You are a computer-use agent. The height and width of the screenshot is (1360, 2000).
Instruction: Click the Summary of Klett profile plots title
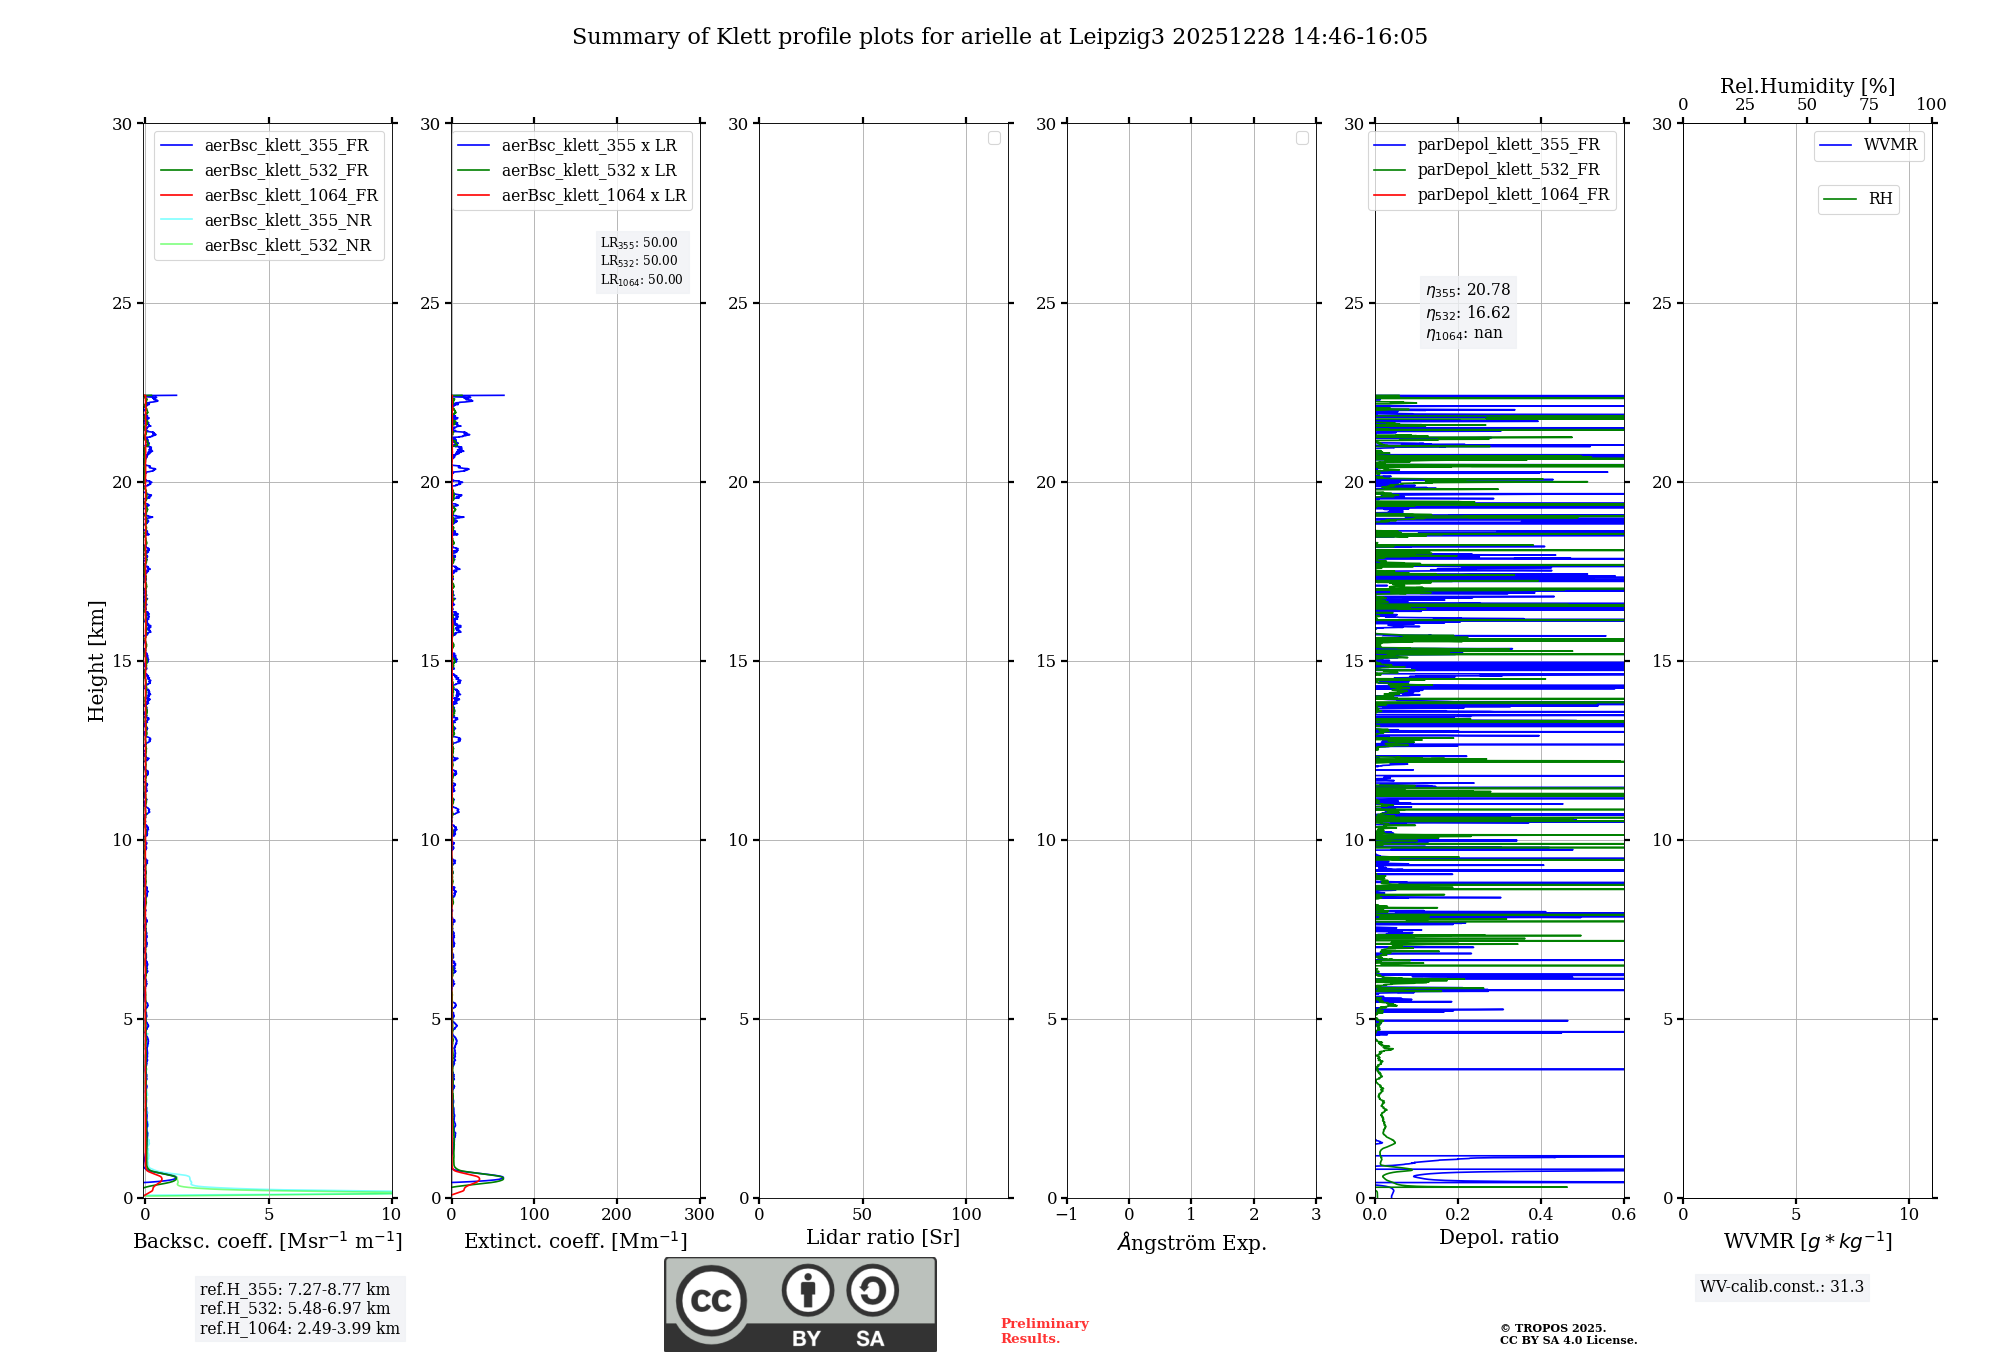pyautogui.click(x=999, y=37)
